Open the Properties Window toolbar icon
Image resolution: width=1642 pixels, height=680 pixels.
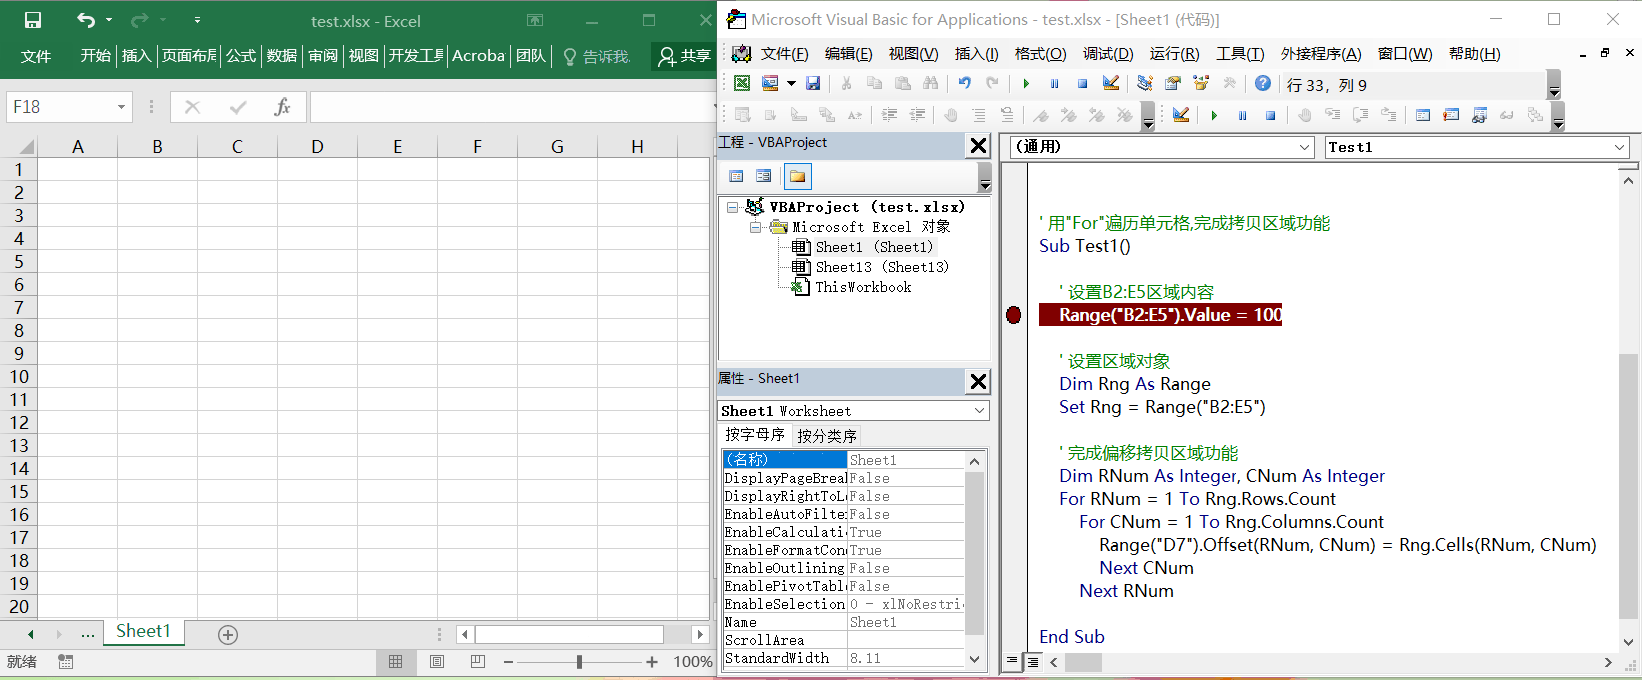tap(1173, 84)
